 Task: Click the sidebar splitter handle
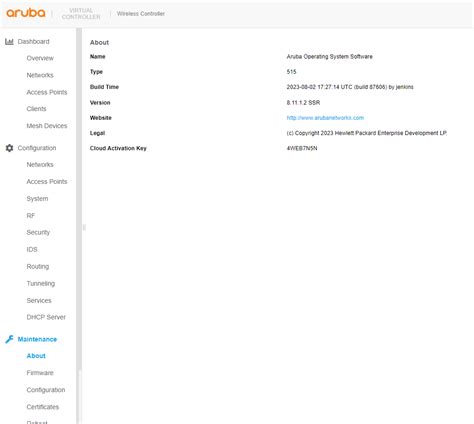coord(84,228)
